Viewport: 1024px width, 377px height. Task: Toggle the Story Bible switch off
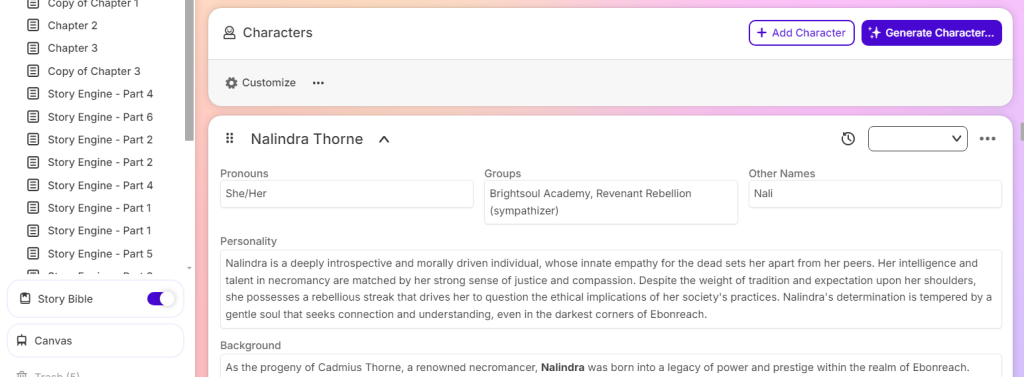pyautogui.click(x=161, y=299)
